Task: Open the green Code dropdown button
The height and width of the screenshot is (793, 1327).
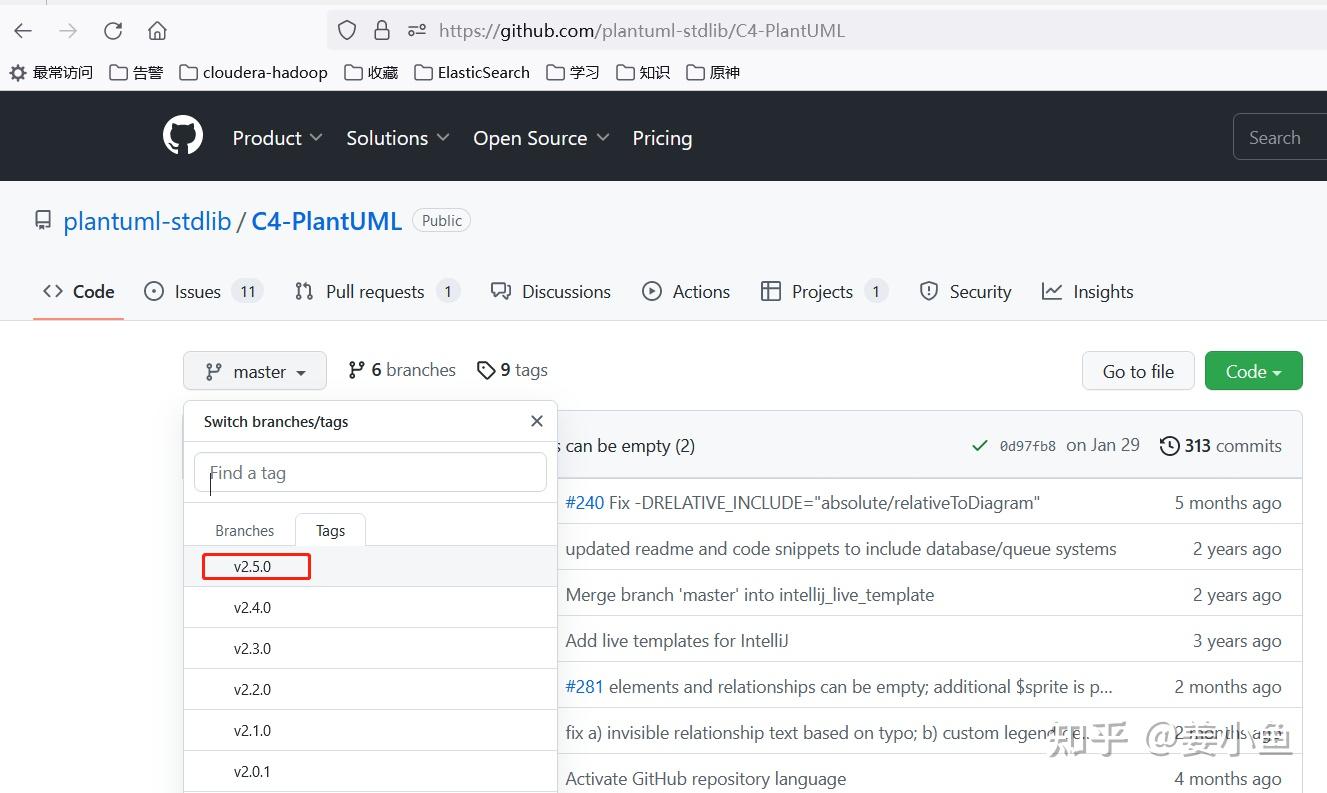Action: point(1253,371)
